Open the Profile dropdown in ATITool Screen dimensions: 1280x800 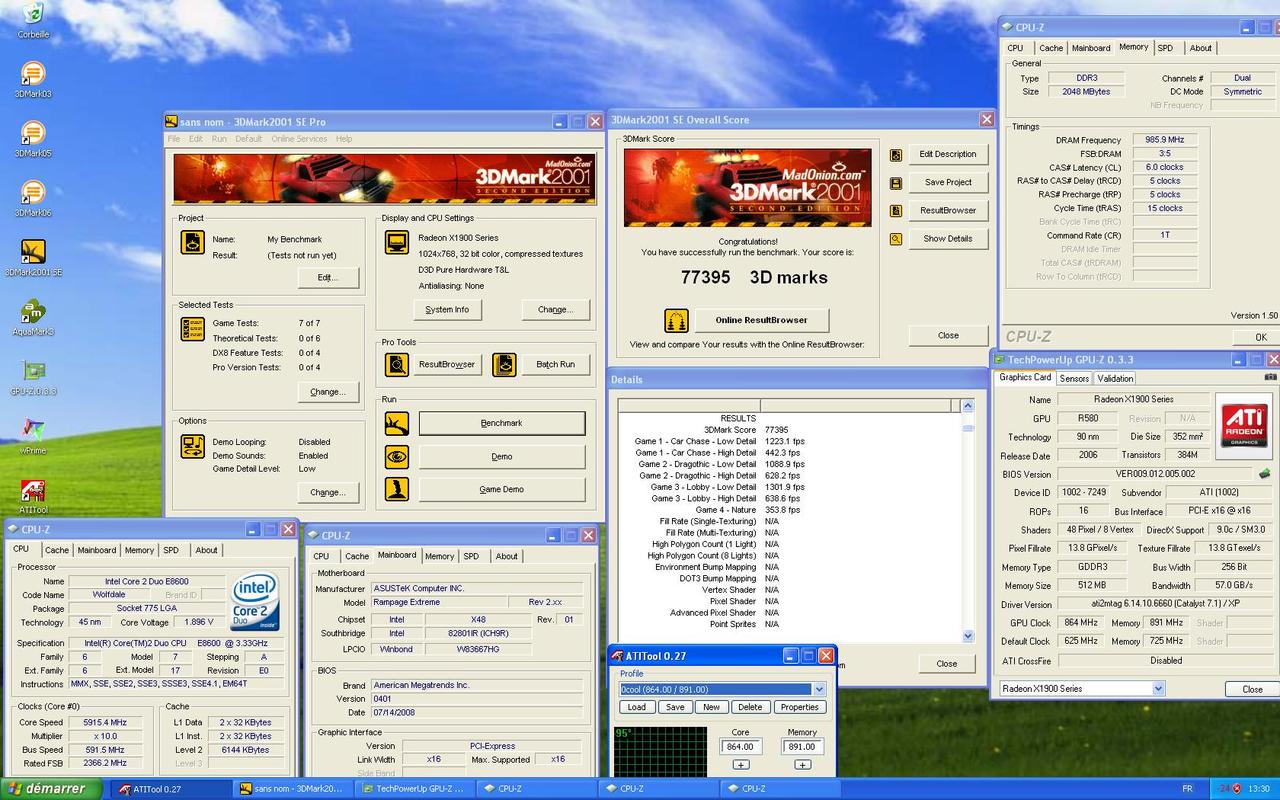(x=819, y=689)
